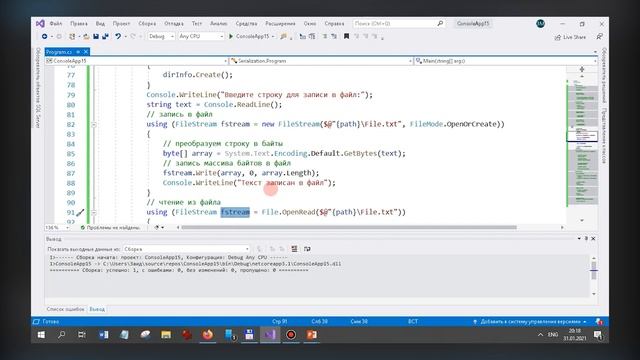The image size is (640, 360).
Task: Open the Debug configuration dropdown
Action: click(x=161, y=36)
